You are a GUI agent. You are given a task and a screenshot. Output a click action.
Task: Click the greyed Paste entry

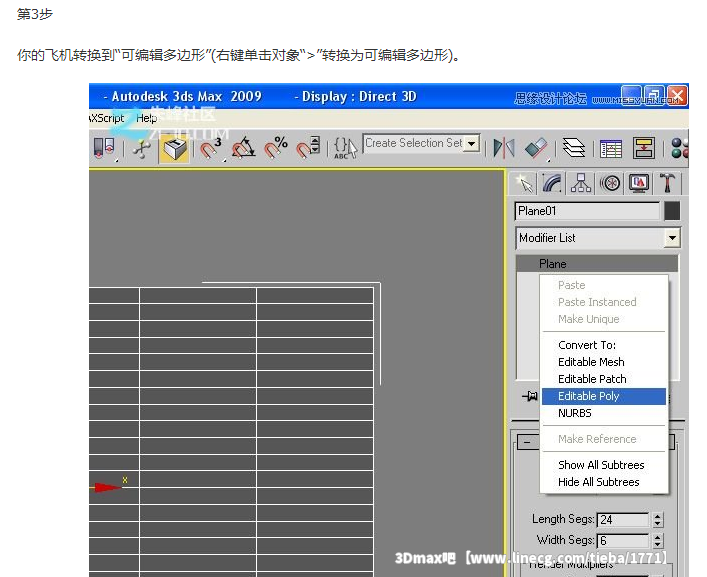(571, 285)
